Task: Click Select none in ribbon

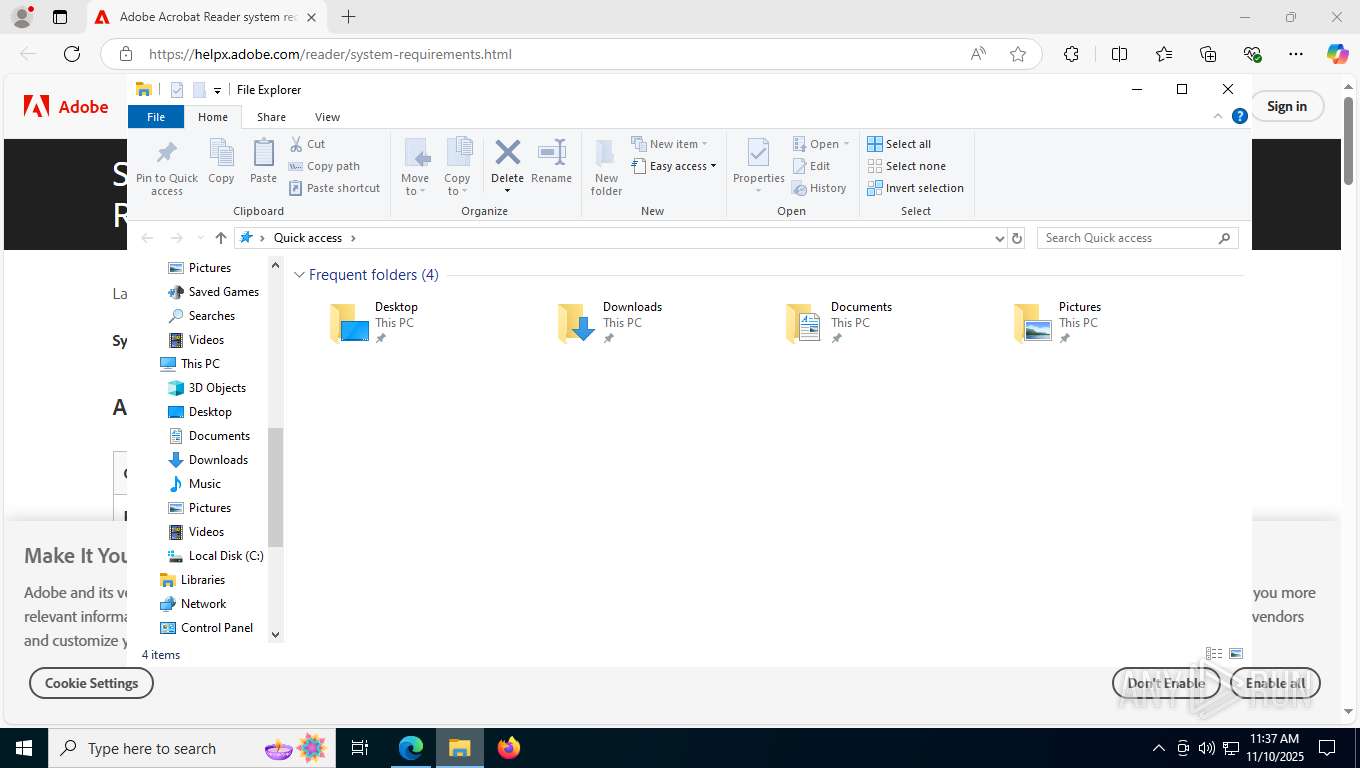Action: tap(906, 166)
